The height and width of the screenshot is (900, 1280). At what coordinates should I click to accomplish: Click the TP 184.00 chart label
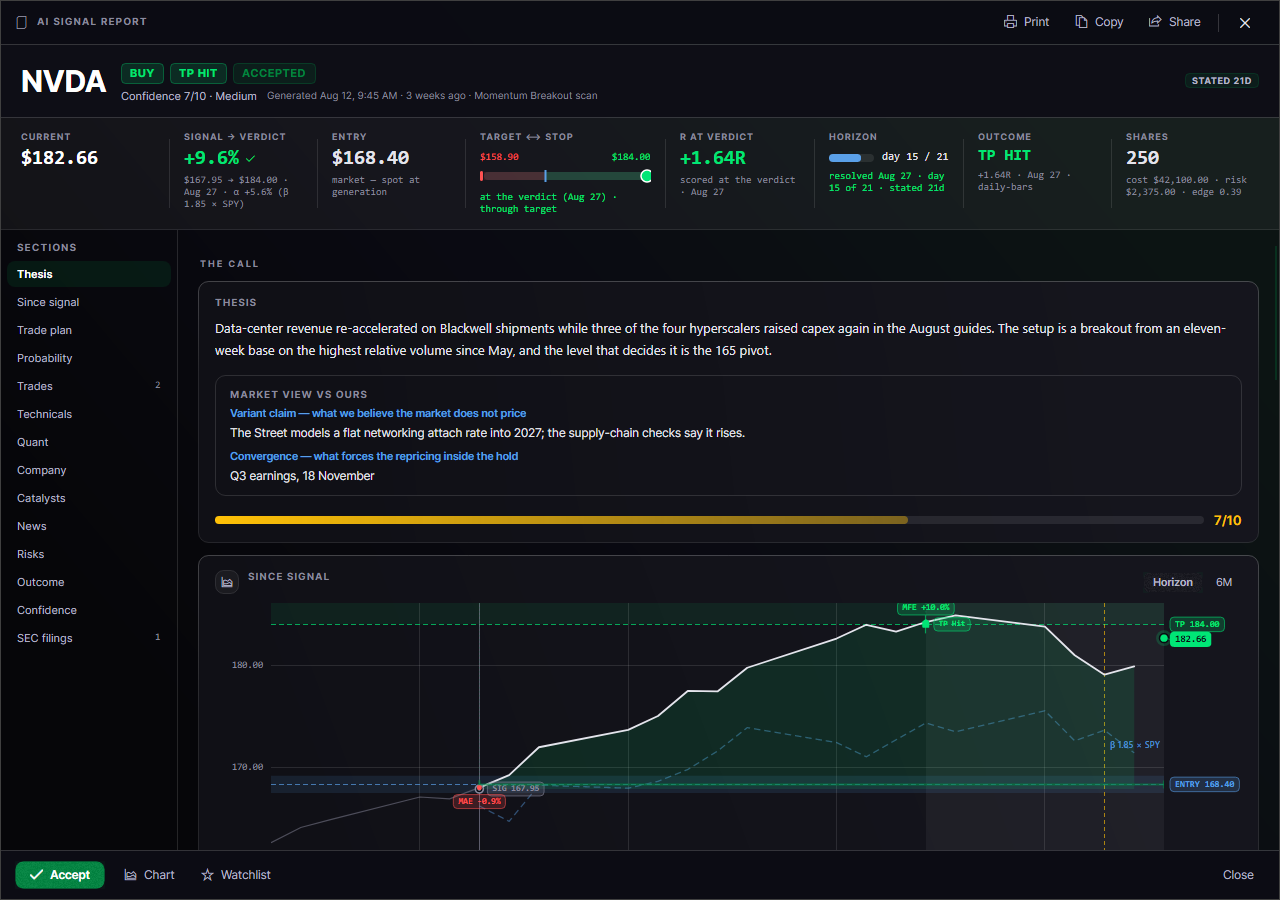1197,624
